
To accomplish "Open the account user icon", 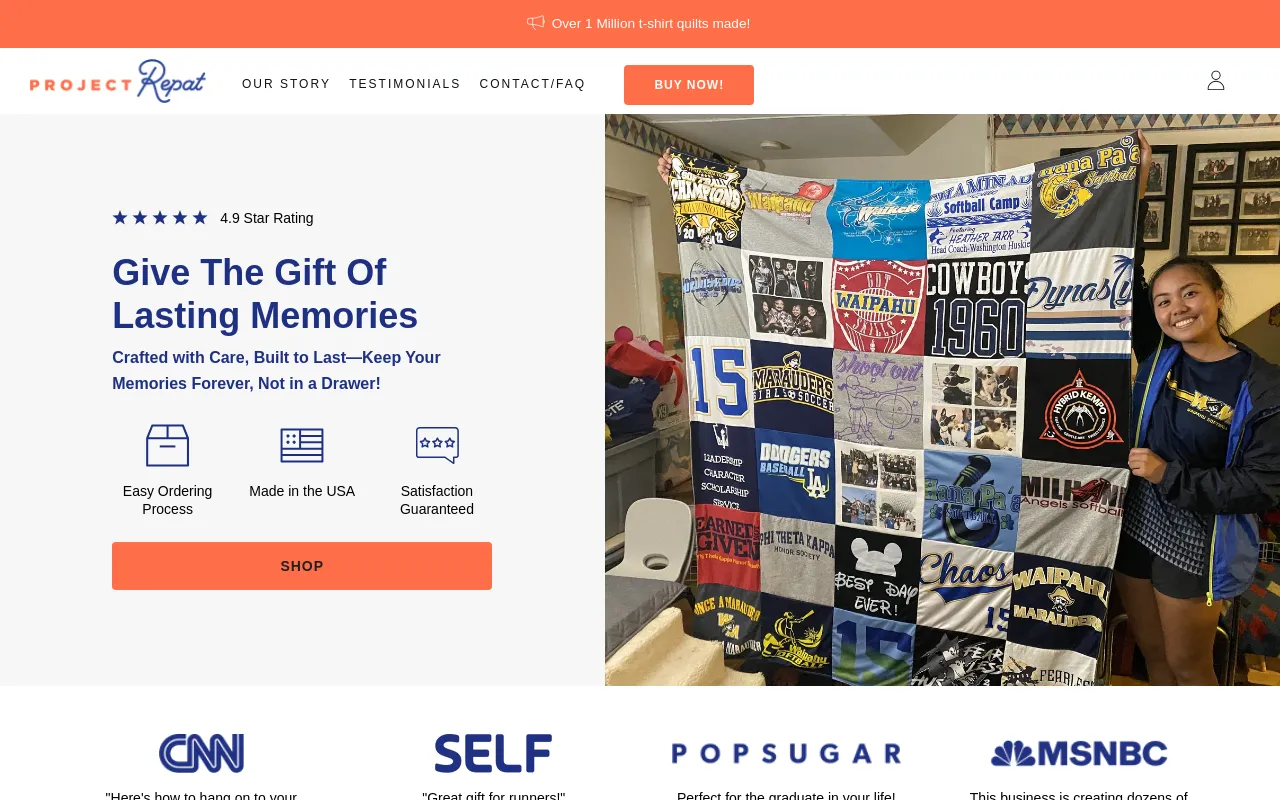I will coord(1216,80).
